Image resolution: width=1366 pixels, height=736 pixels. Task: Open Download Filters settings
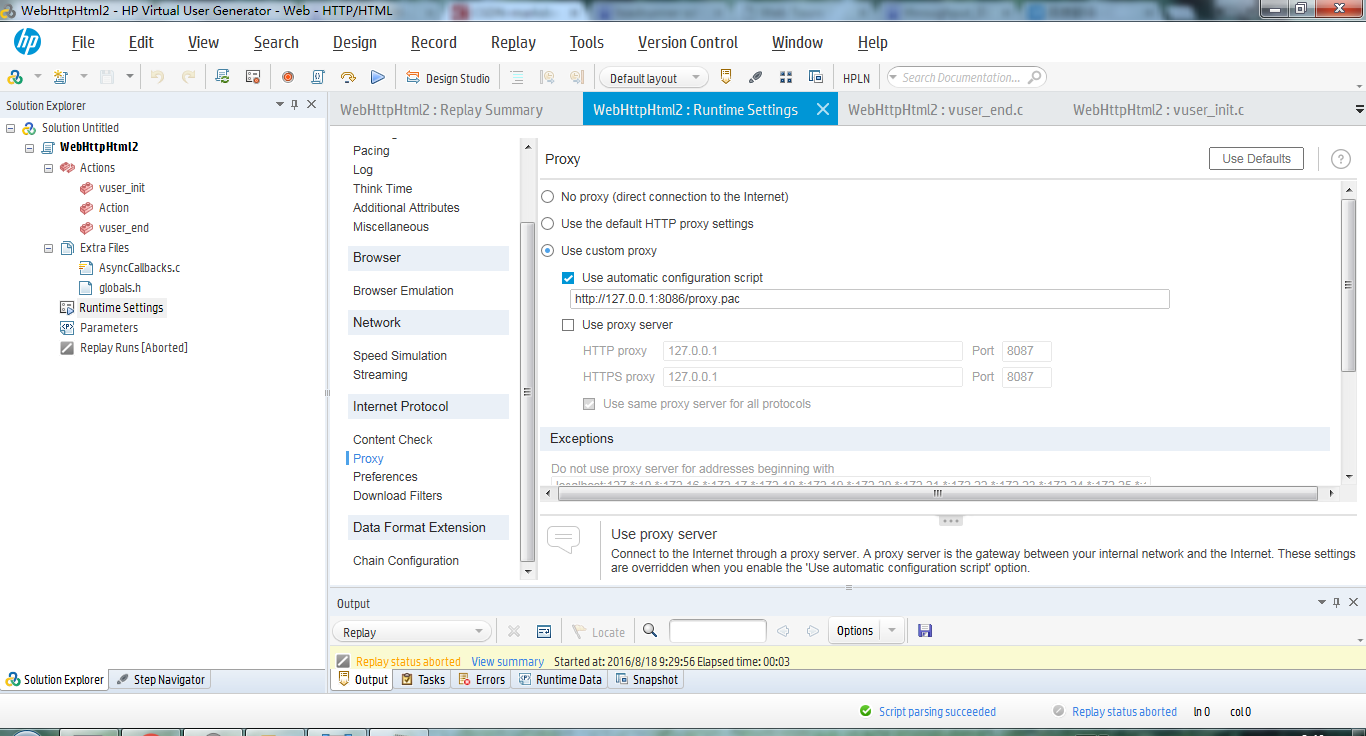click(x=397, y=496)
